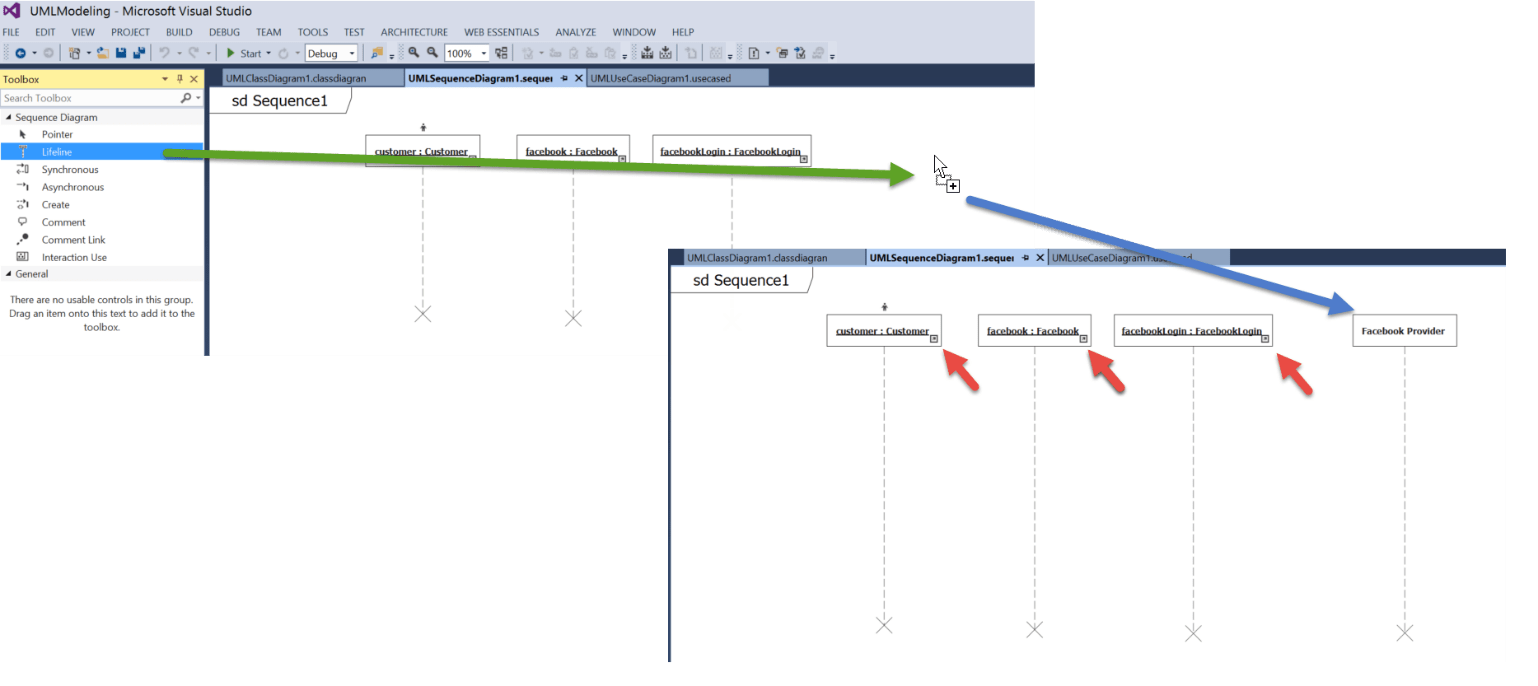The height and width of the screenshot is (686, 1538).
Task: Open the TOOLS menu
Action: 313,32
